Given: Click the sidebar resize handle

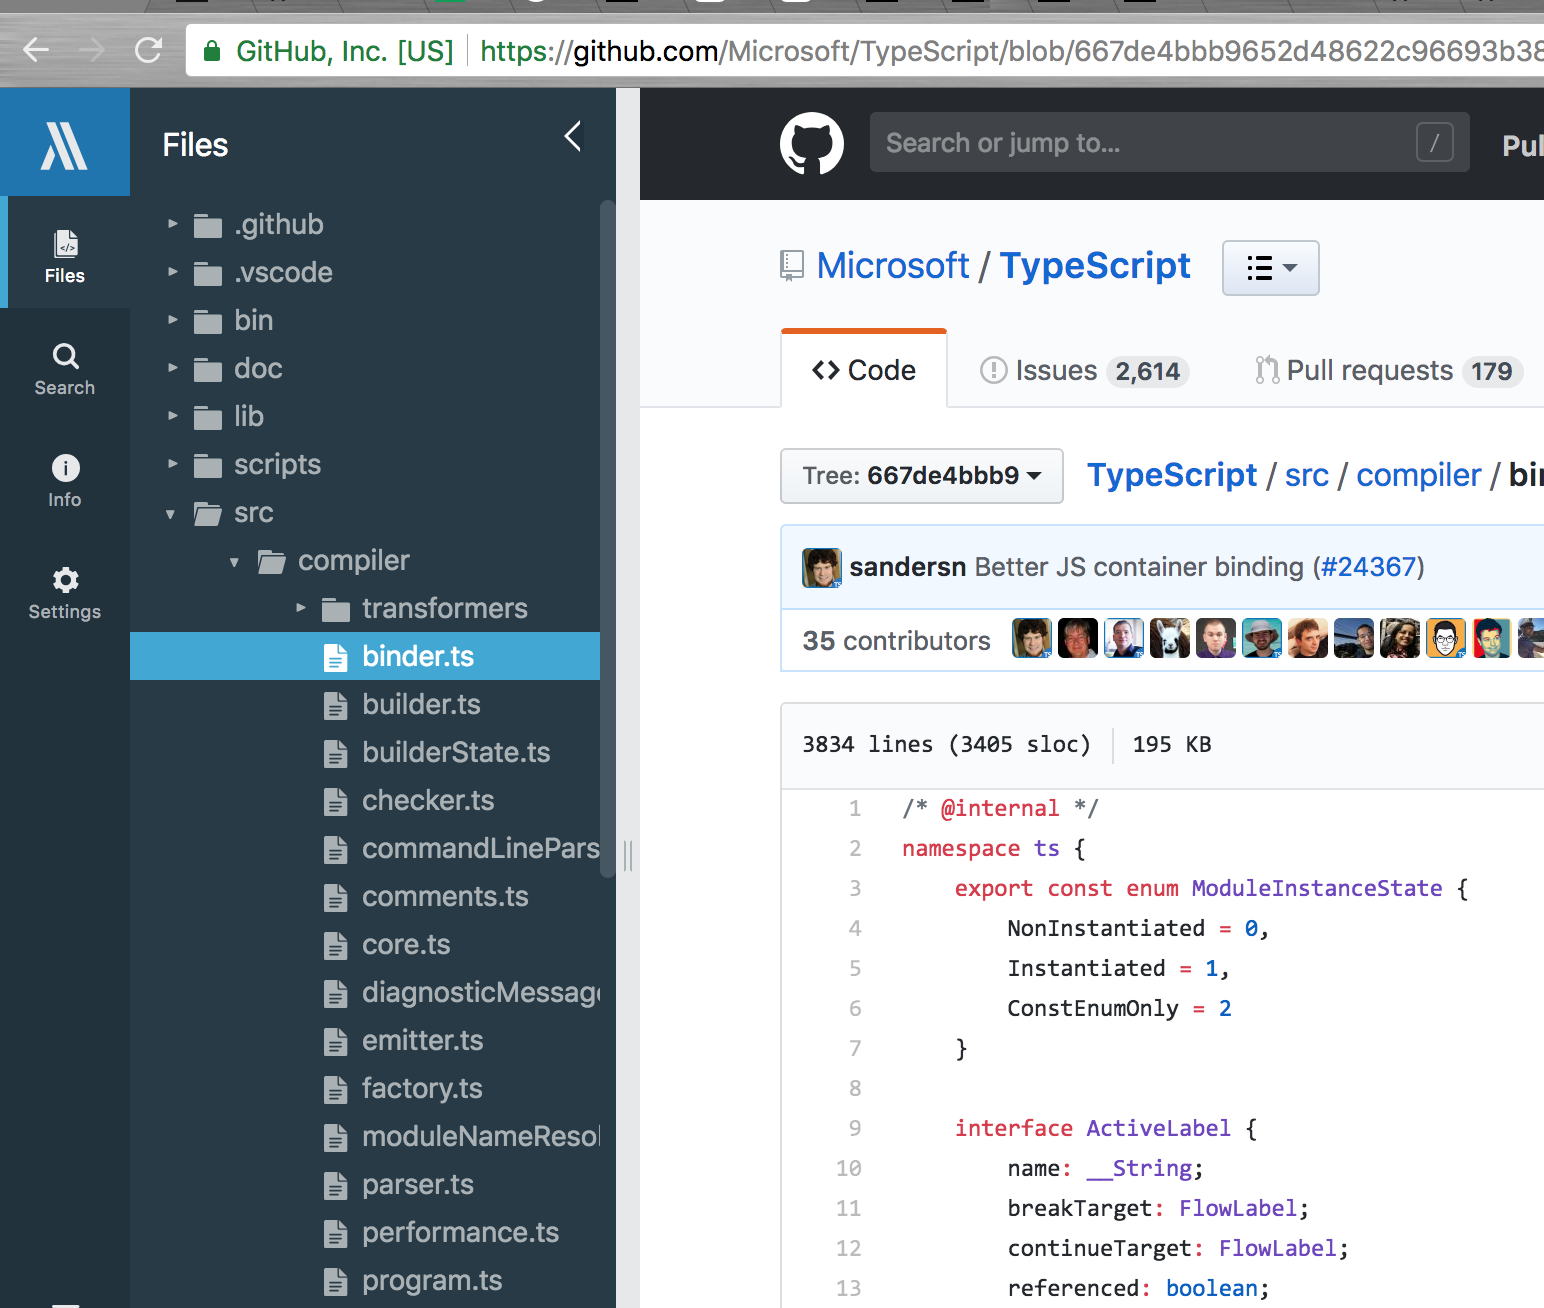Looking at the screenshot, I should tap(628, 856).
